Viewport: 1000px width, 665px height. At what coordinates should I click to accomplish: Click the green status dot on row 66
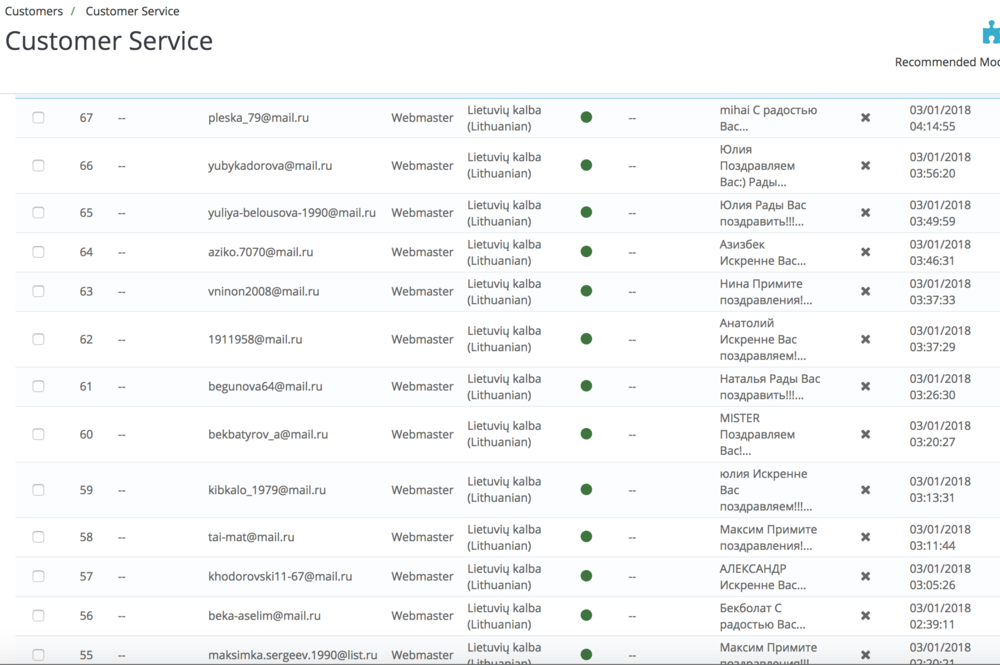point(585,165)
